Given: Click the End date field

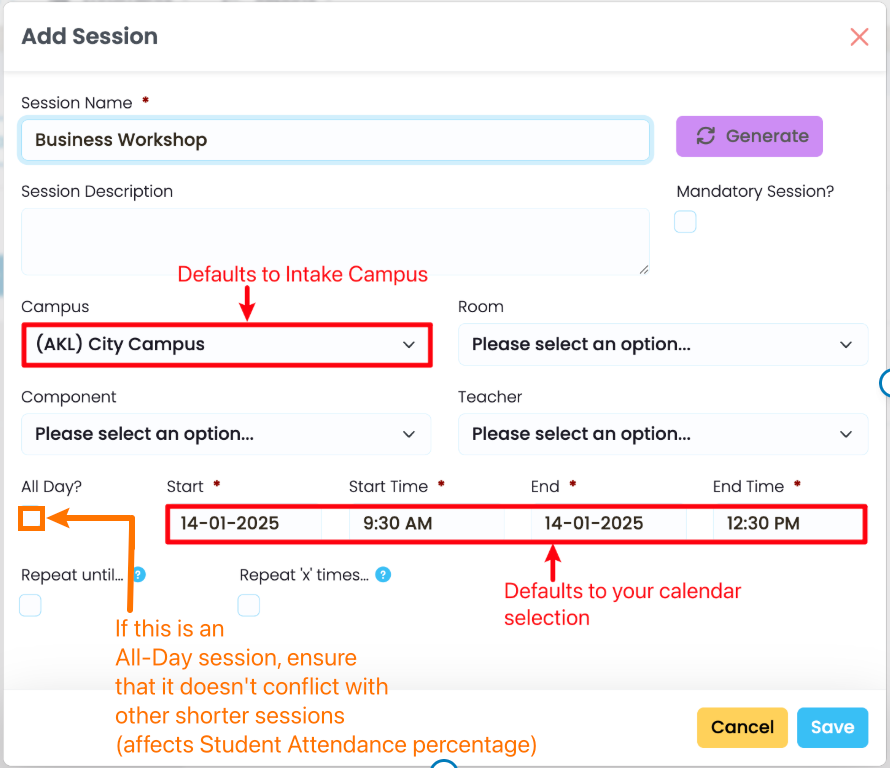Looking at the screenshot, I should tap(607, 523).
